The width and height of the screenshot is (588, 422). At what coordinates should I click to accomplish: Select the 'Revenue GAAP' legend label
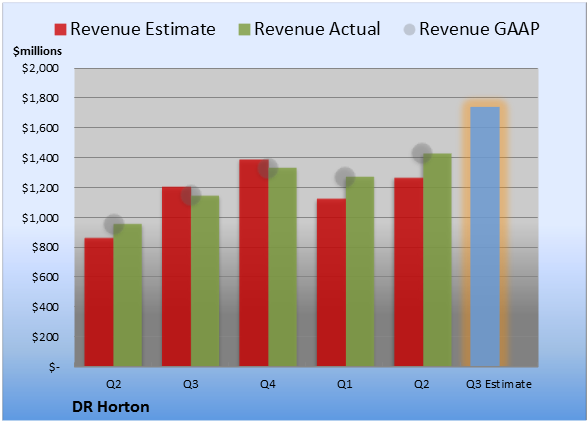(x=479, y=29)
